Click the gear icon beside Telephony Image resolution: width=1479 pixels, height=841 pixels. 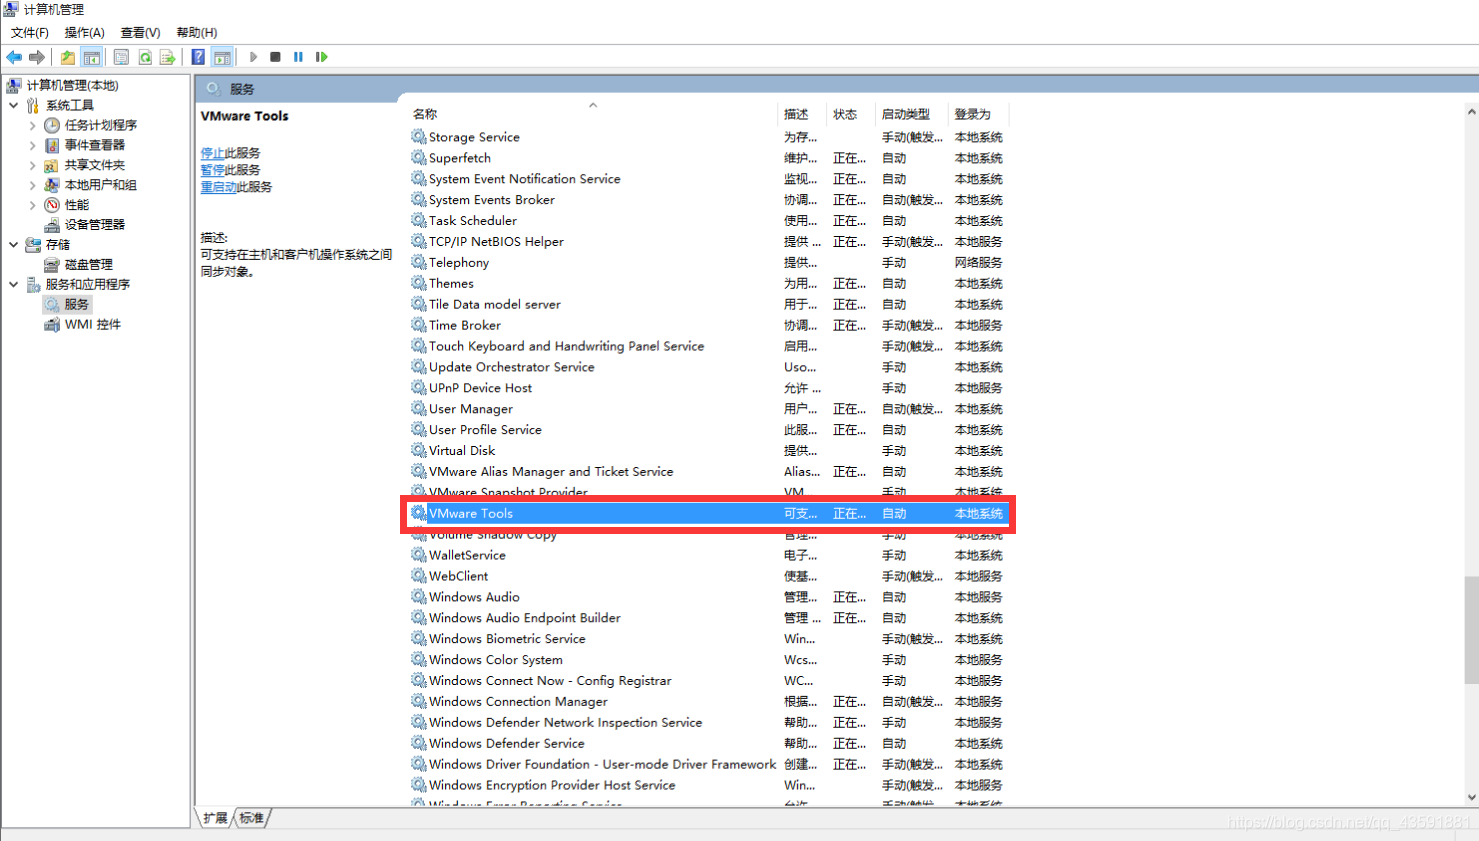coord(419,262)
